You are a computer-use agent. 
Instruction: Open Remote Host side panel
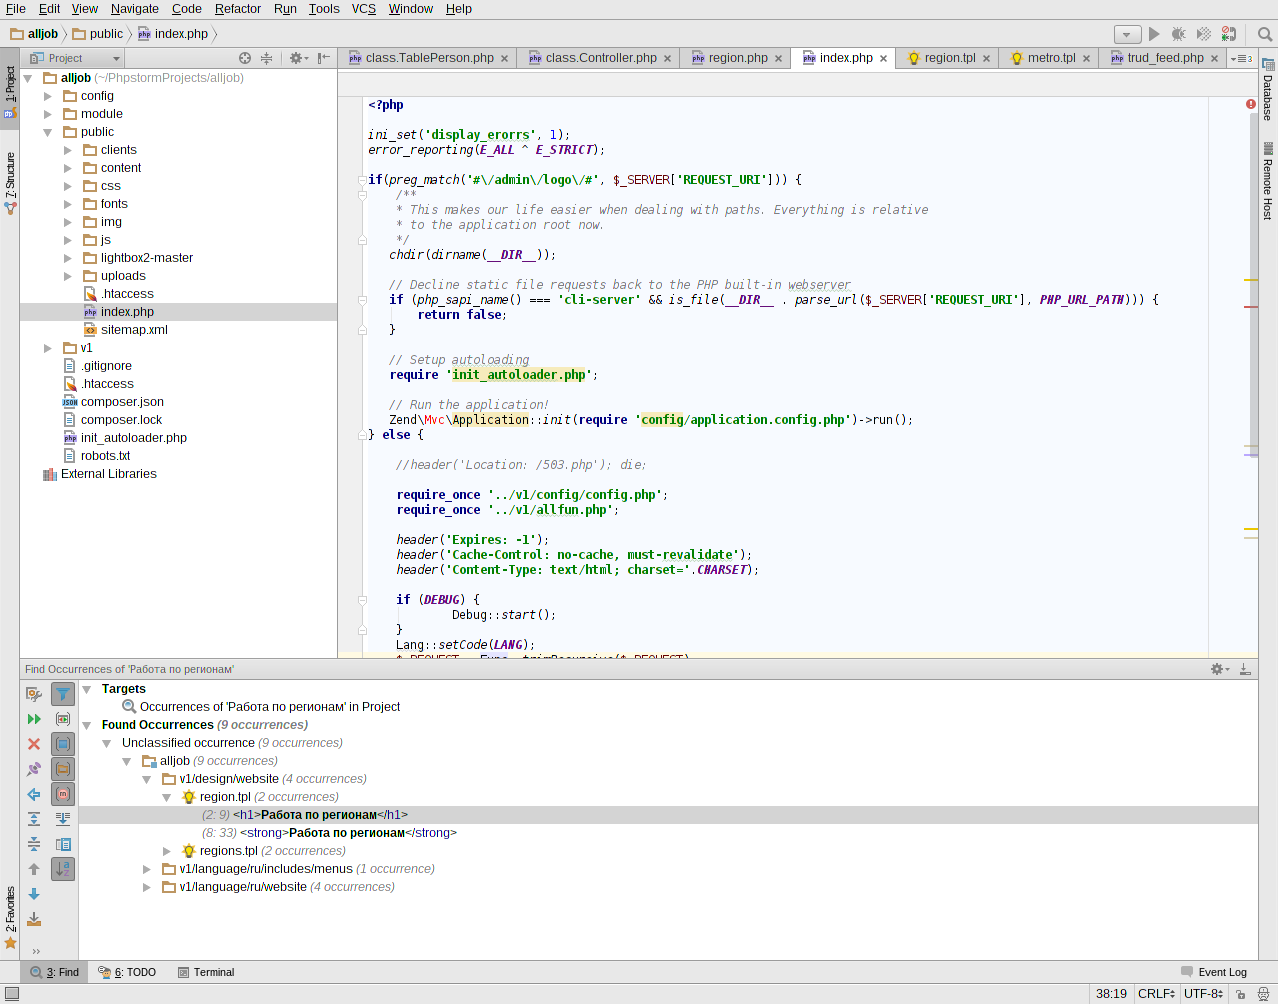point(1268,182)
